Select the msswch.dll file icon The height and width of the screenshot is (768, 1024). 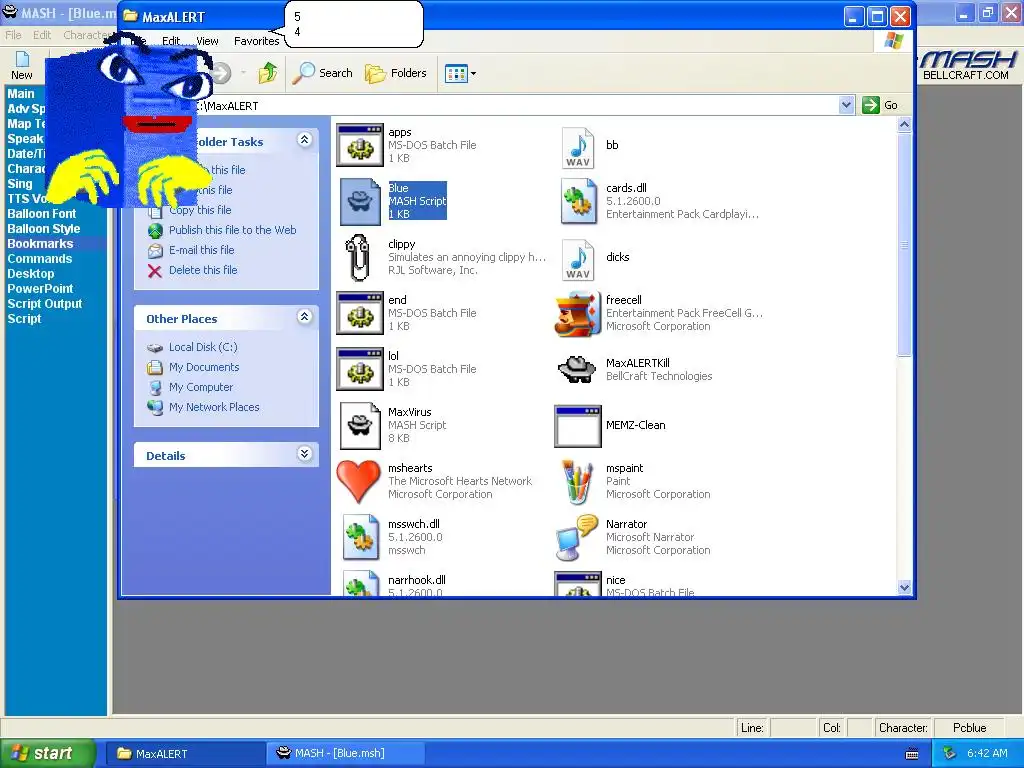(360, 537)
